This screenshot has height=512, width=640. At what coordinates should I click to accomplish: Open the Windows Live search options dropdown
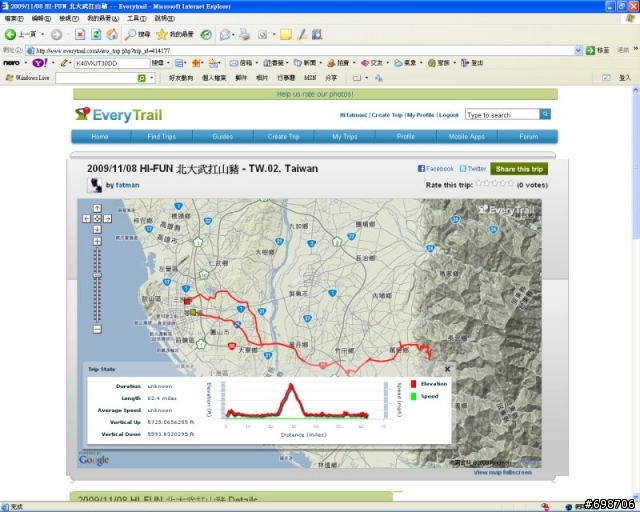151,78
